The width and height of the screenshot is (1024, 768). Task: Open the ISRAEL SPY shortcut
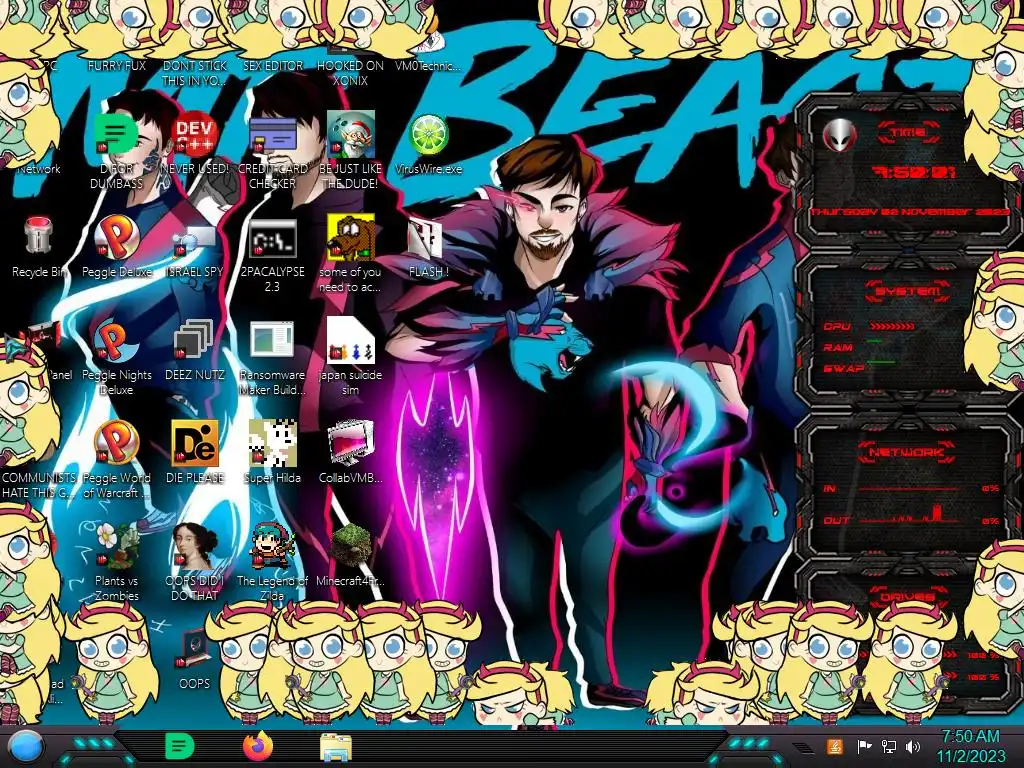tap(195, 239)
